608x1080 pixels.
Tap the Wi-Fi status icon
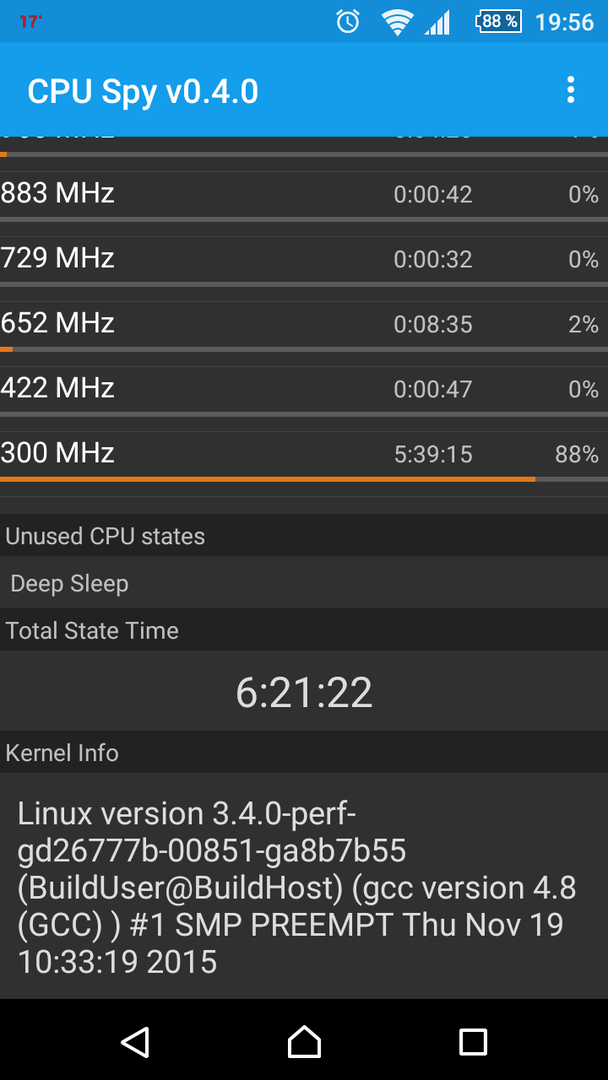pyautogui.click(x=397, y=22)
